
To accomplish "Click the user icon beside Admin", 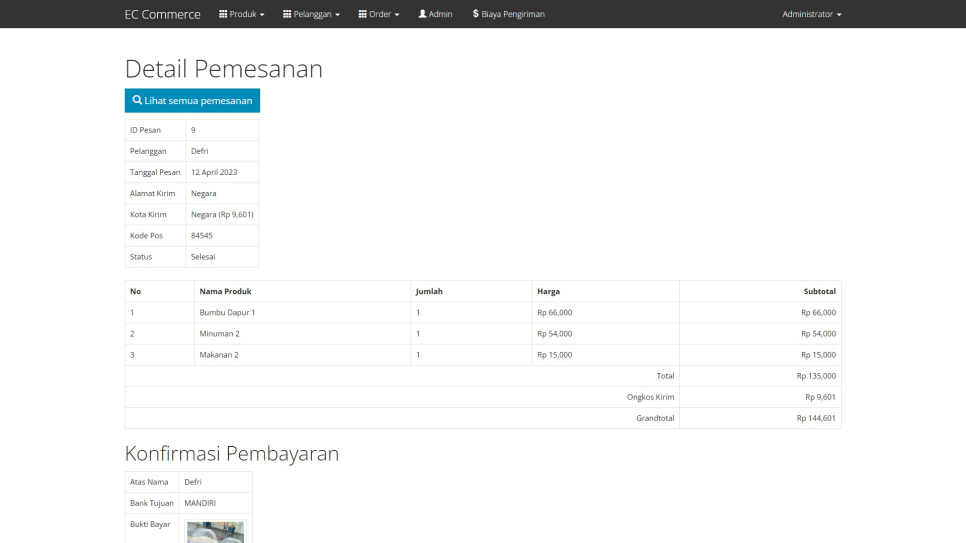I will 423,14.
